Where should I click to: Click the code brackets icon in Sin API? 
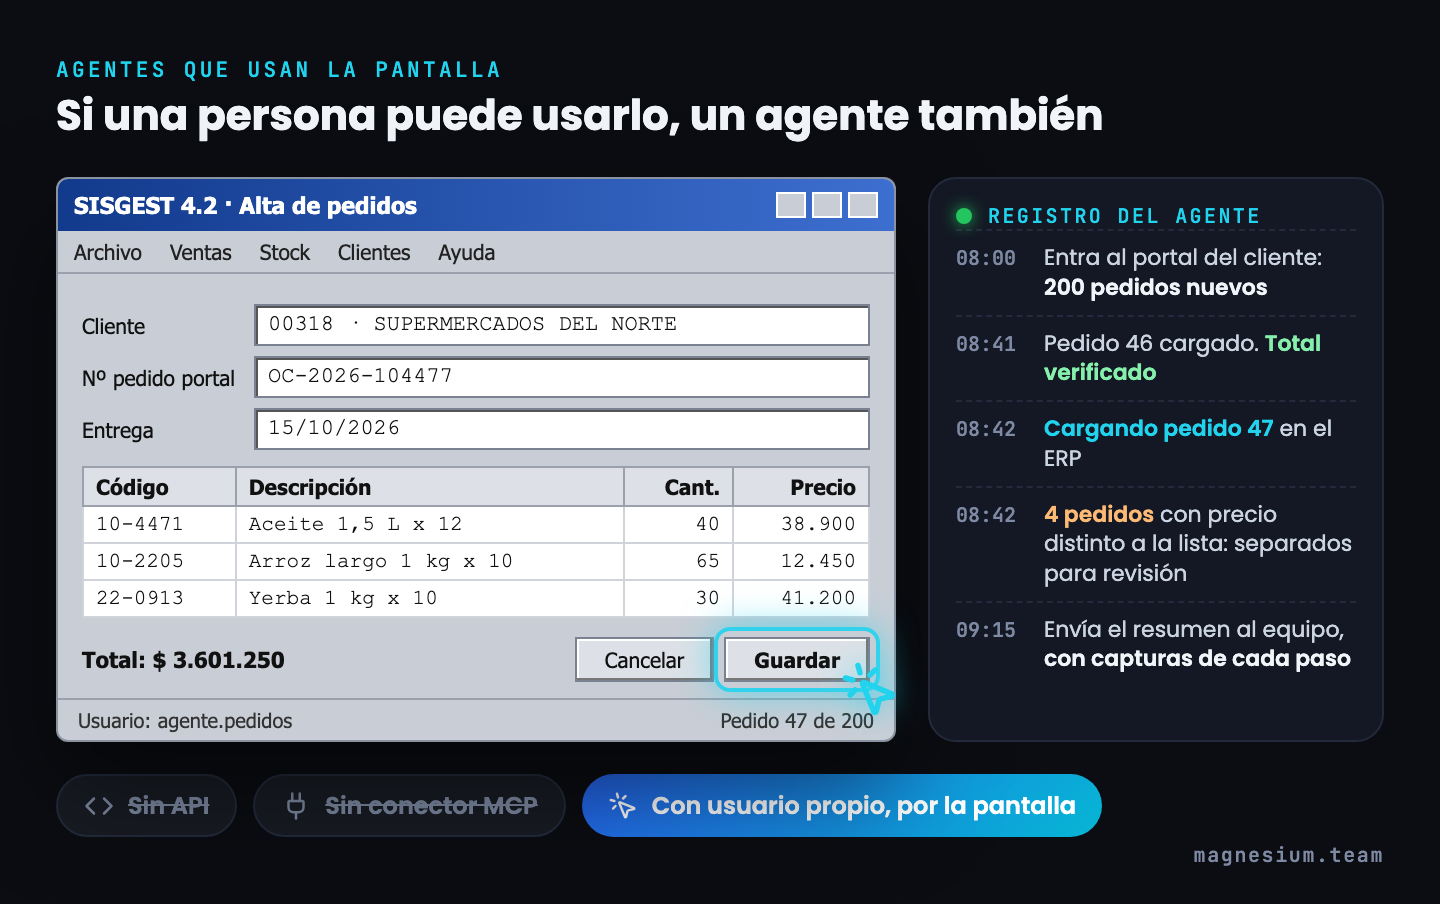point(99,806)
